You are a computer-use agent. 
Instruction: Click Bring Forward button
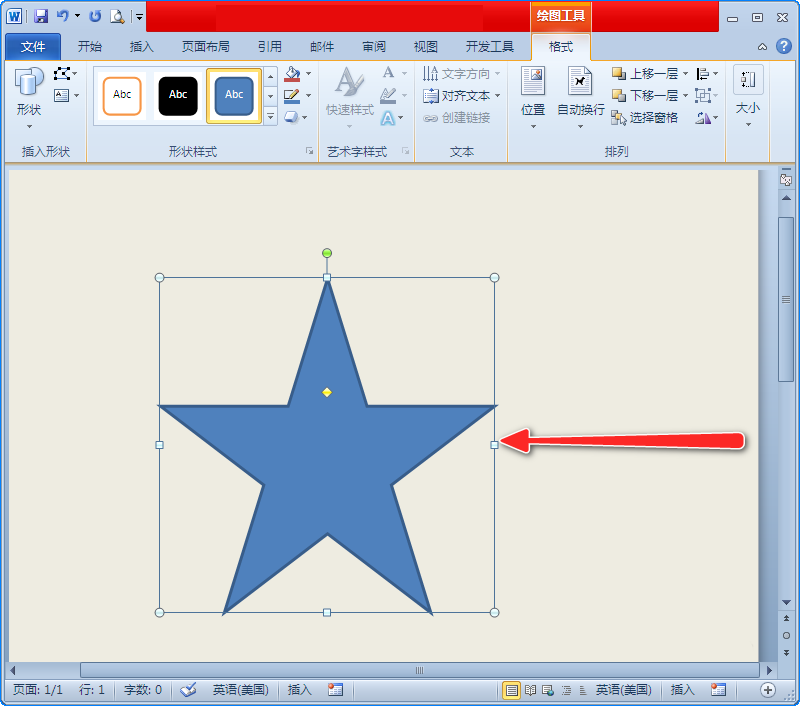(x=645, y=74)
